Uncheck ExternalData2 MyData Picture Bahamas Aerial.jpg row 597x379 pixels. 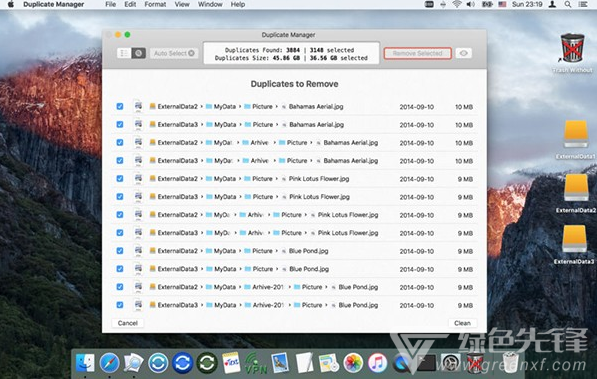tap(120, 106)
